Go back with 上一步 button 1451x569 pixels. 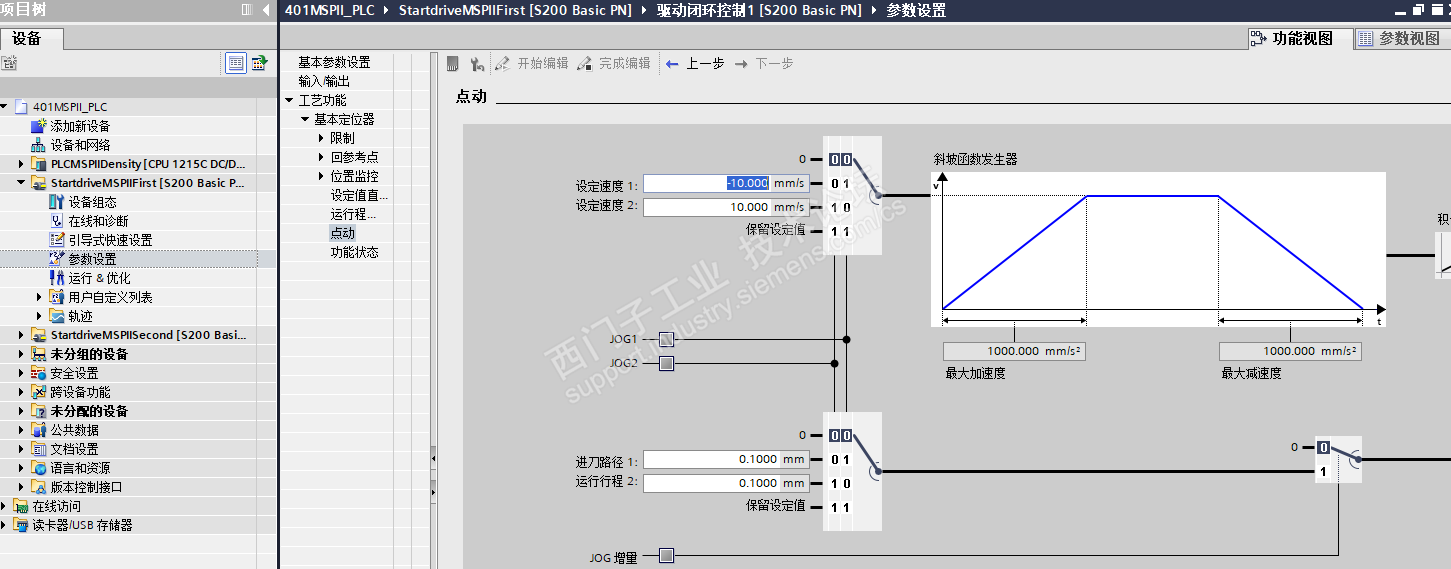coord(696,63)
